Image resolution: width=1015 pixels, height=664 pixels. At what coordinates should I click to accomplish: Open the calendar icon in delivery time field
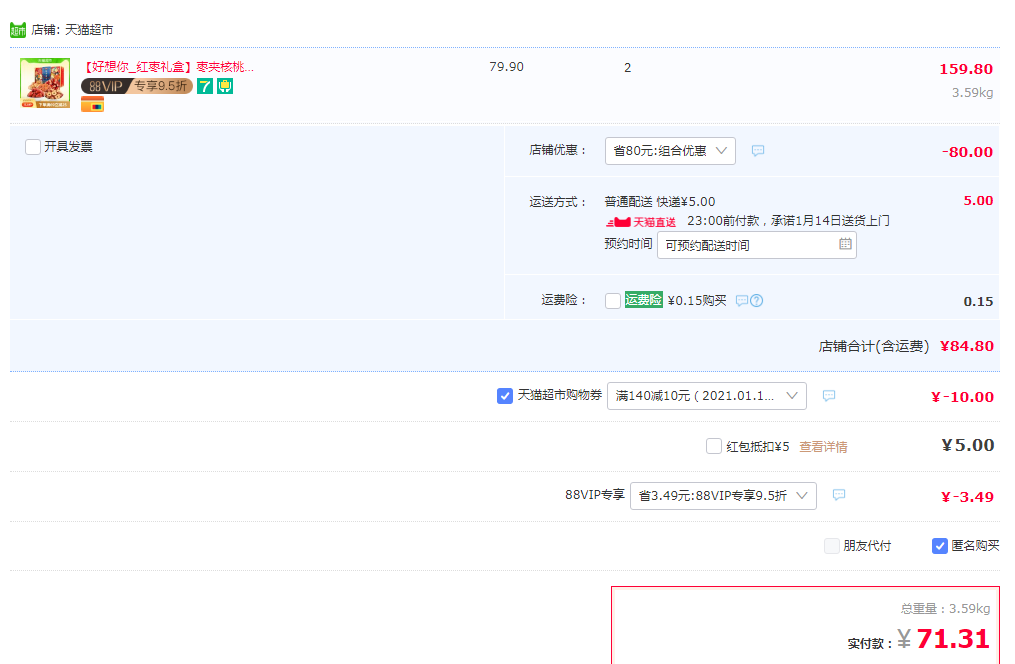pyautogui.click(x=845, y=244)
